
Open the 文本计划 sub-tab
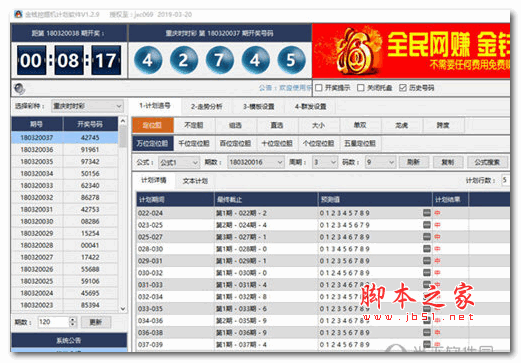(195, 181)
